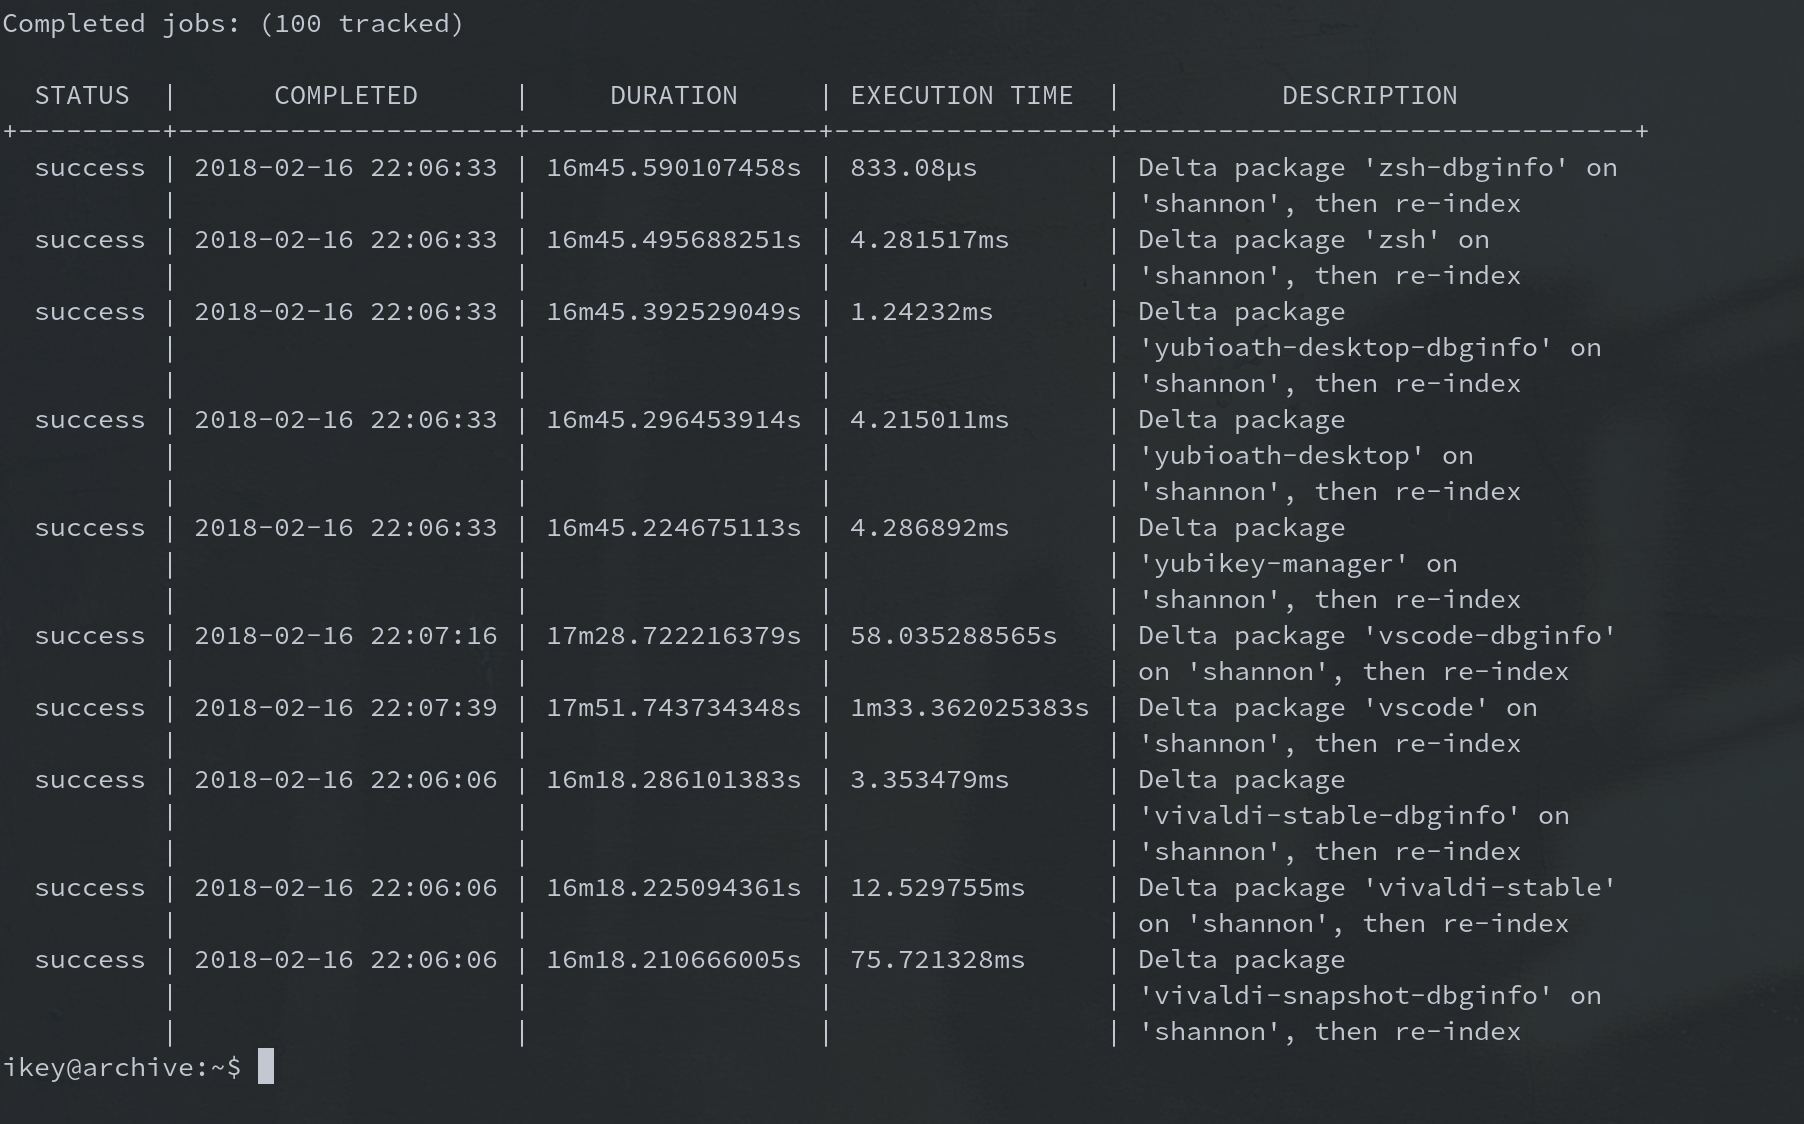The width and height of the screenshot is (1804, 1124).
Task: Click duration 16m18.286101383s
Action: click(x=674, y=779)
